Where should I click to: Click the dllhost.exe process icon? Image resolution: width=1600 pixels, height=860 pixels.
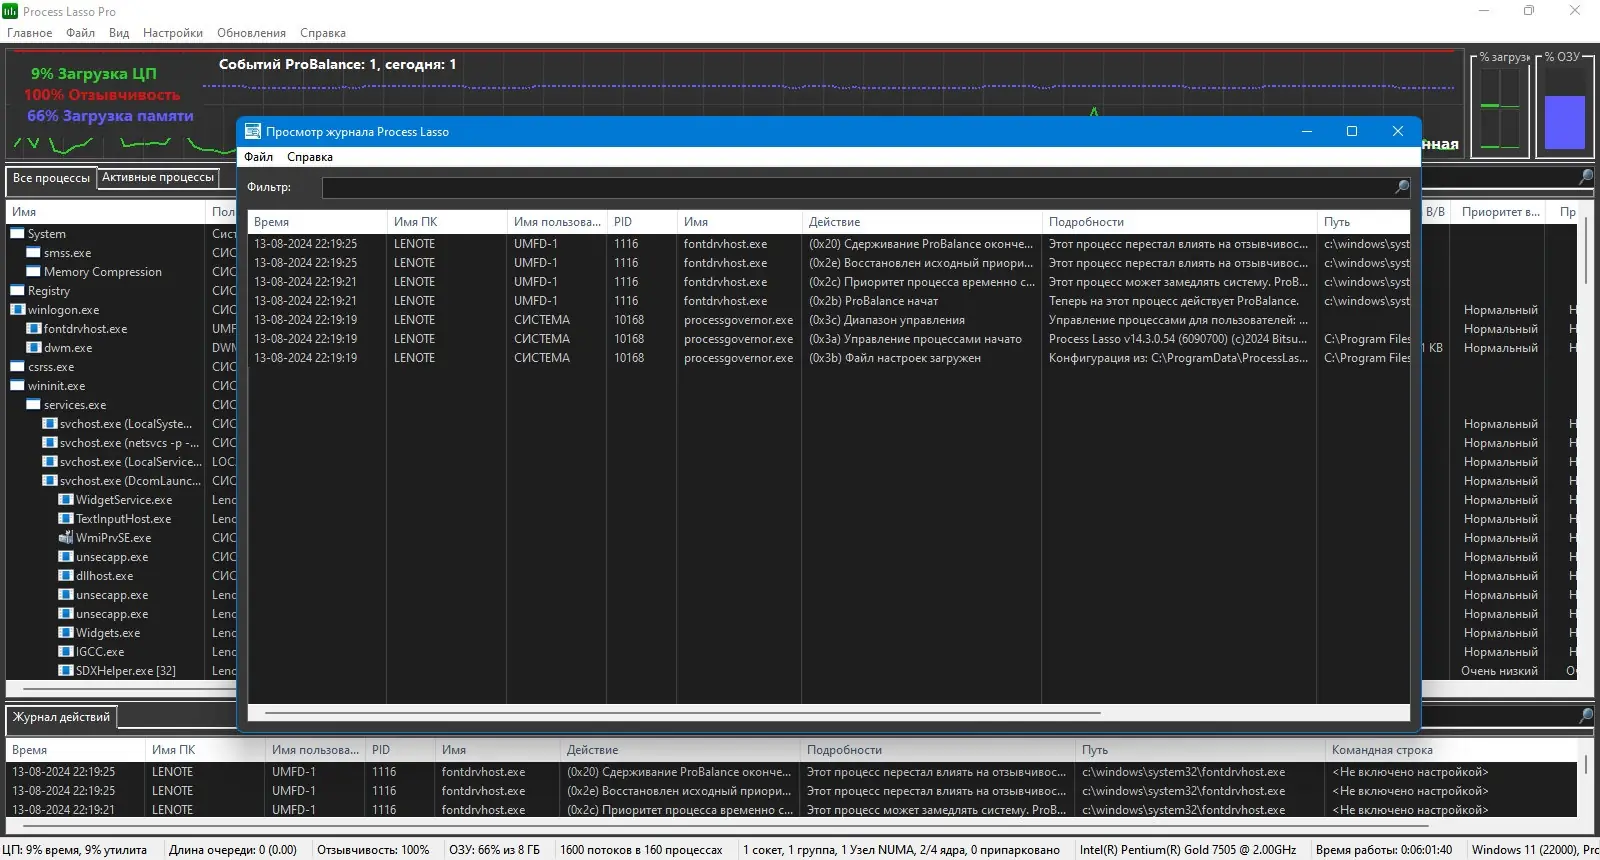66,576
